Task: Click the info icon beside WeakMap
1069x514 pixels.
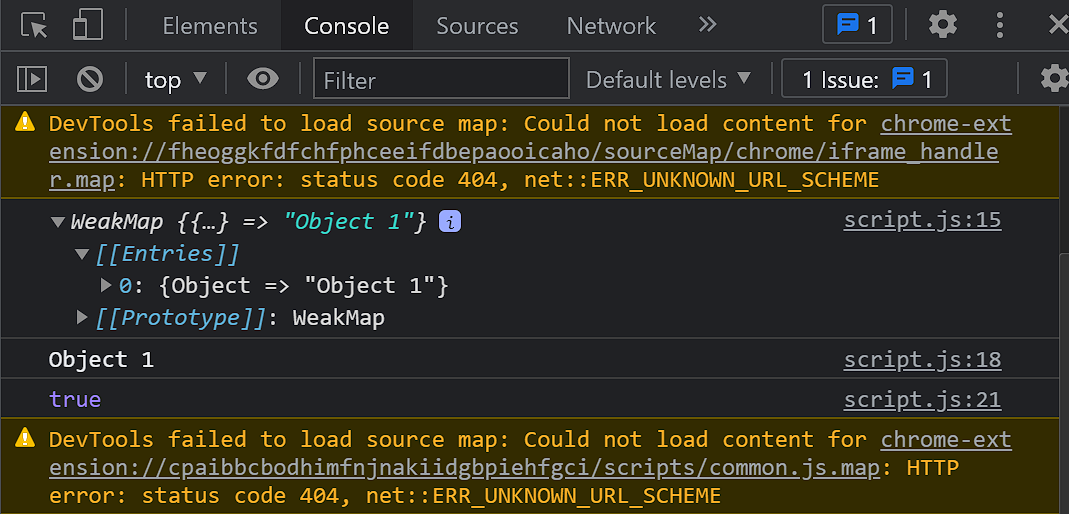Action: tap(450, 222)
